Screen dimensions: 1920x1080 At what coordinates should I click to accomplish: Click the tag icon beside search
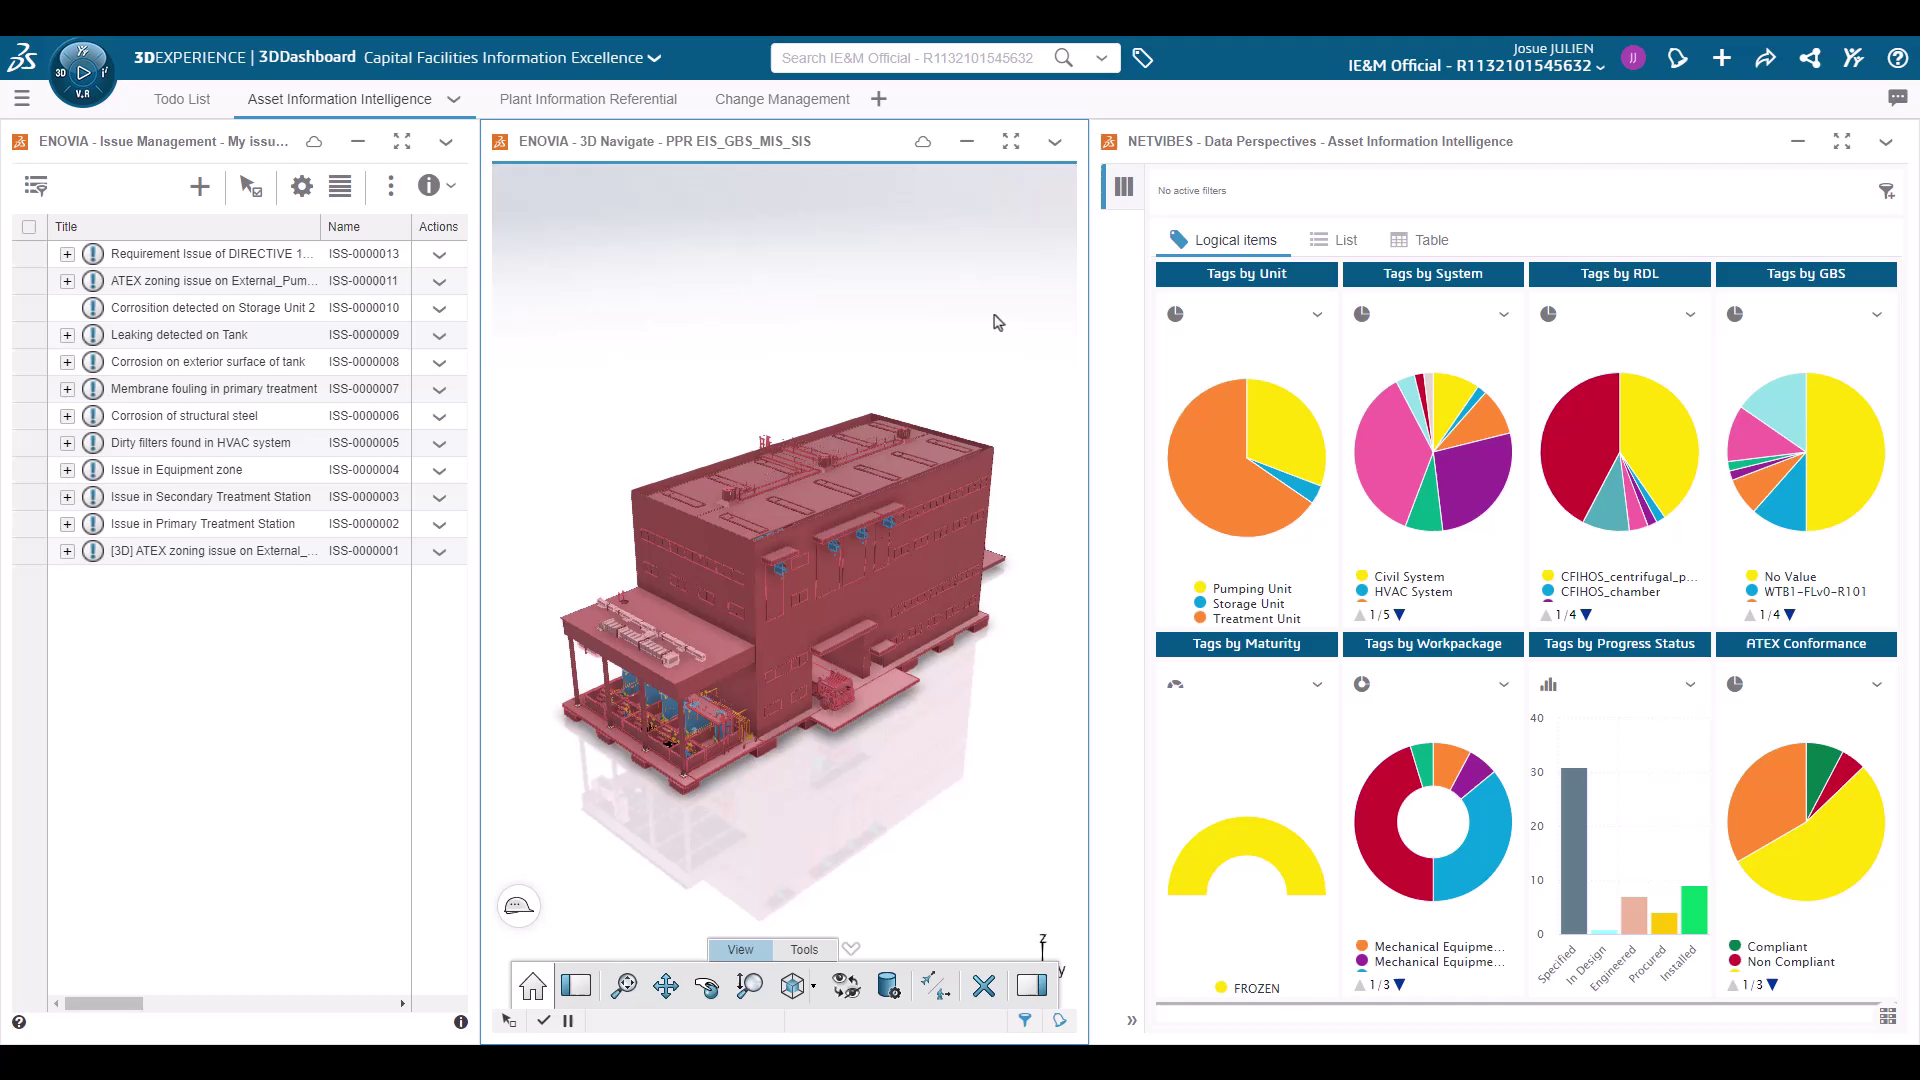point(1143,58)
